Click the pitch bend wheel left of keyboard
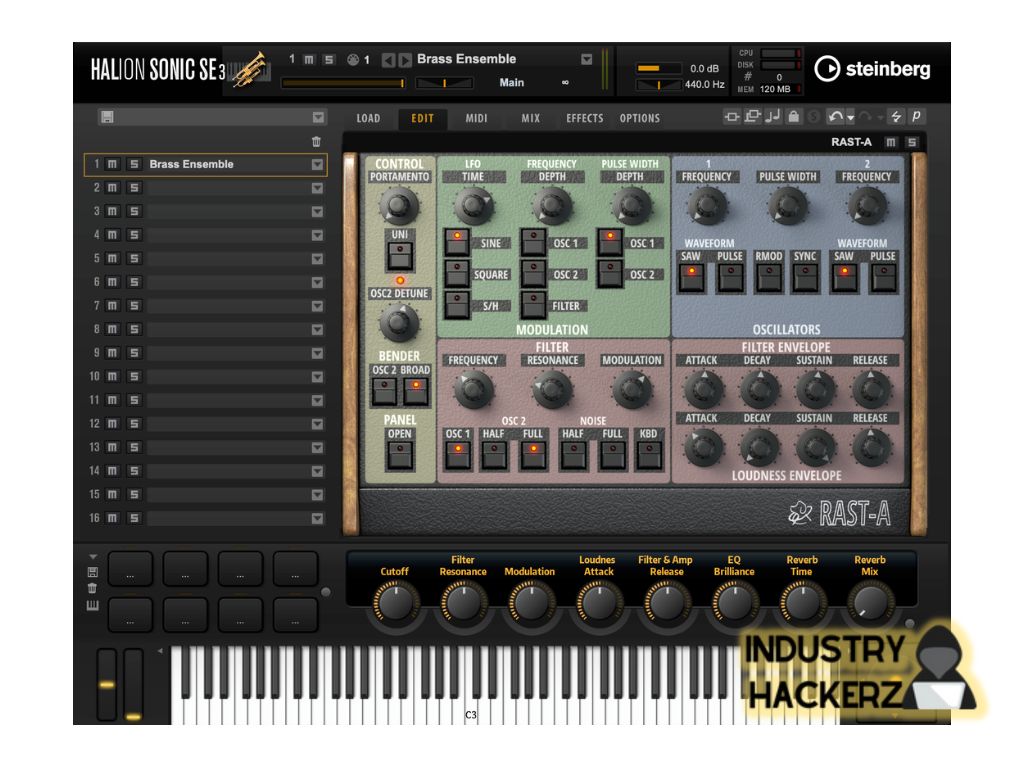 (x=106, y=684)
